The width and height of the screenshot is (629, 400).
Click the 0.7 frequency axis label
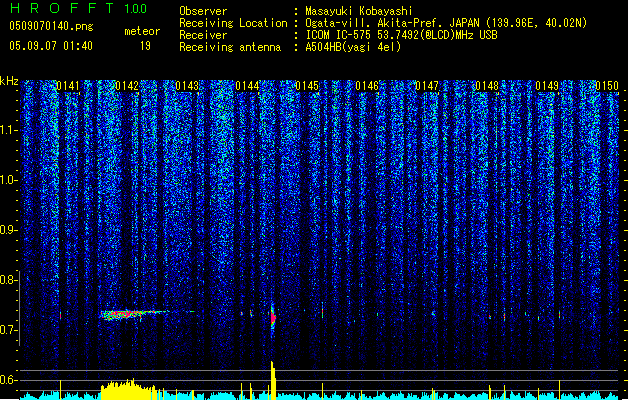(x=8, y=330)
